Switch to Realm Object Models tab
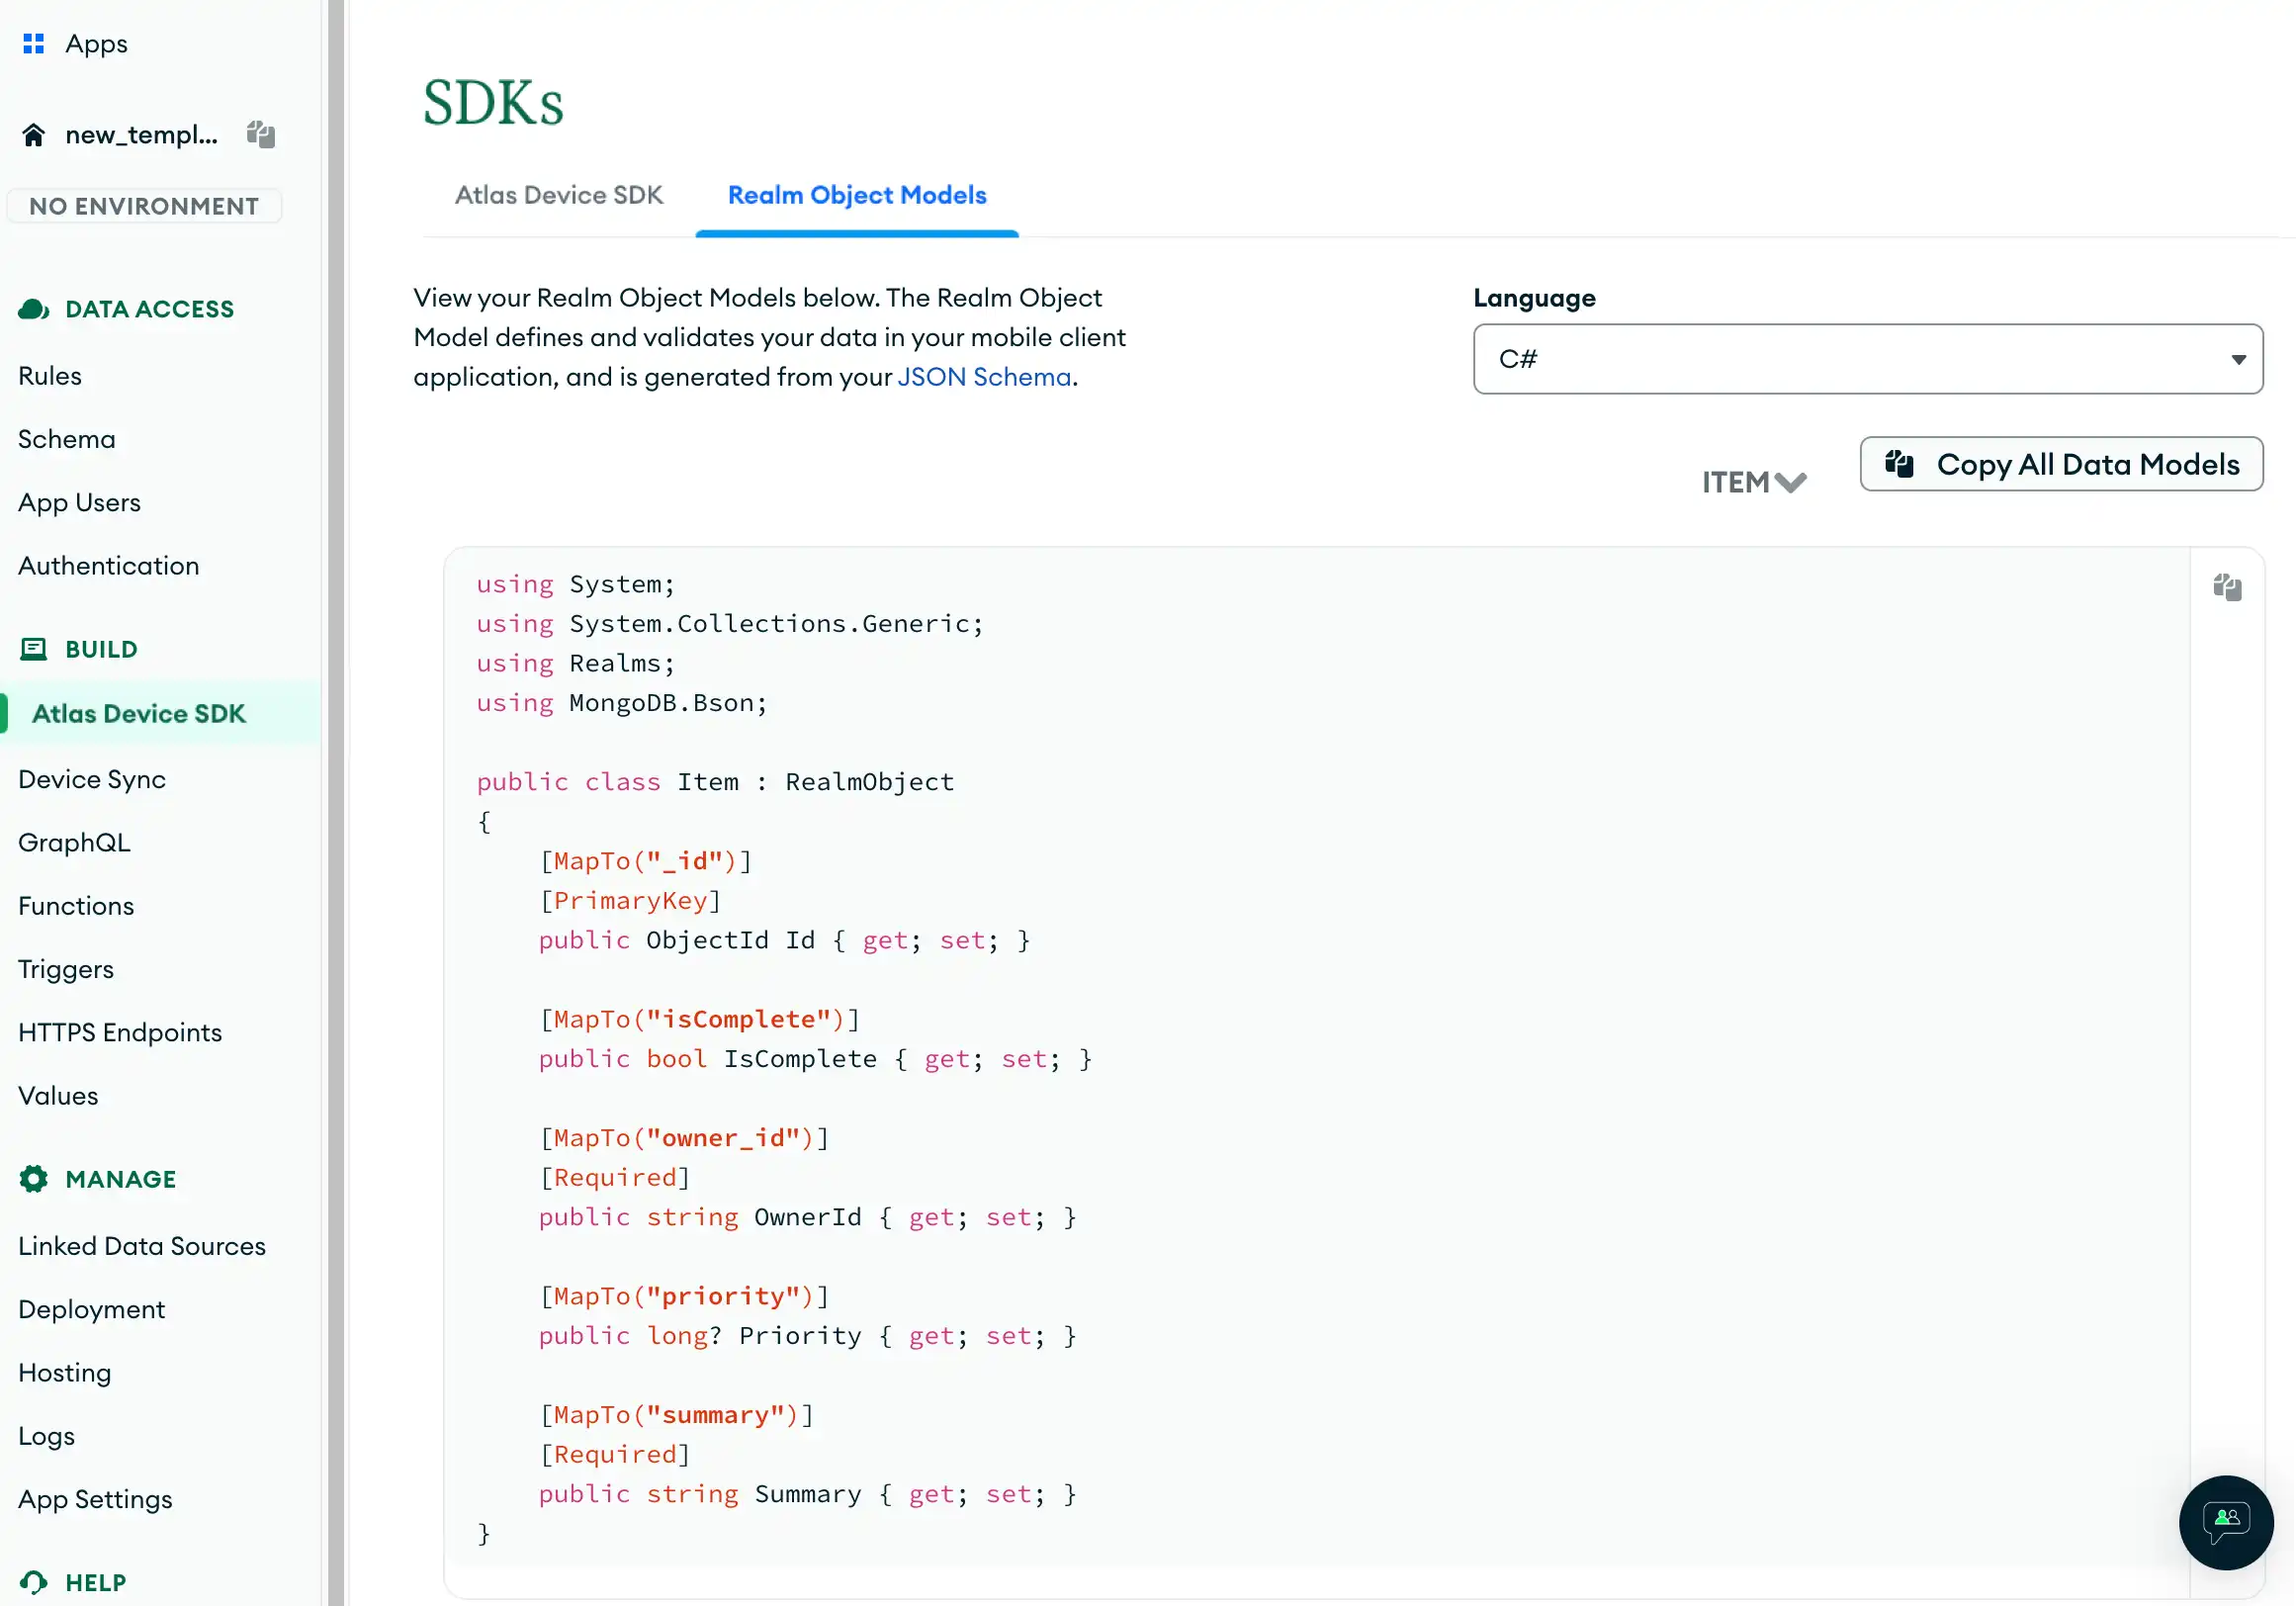The height and width of the screenshot is (1606, 2296). (x=856, y=196)
